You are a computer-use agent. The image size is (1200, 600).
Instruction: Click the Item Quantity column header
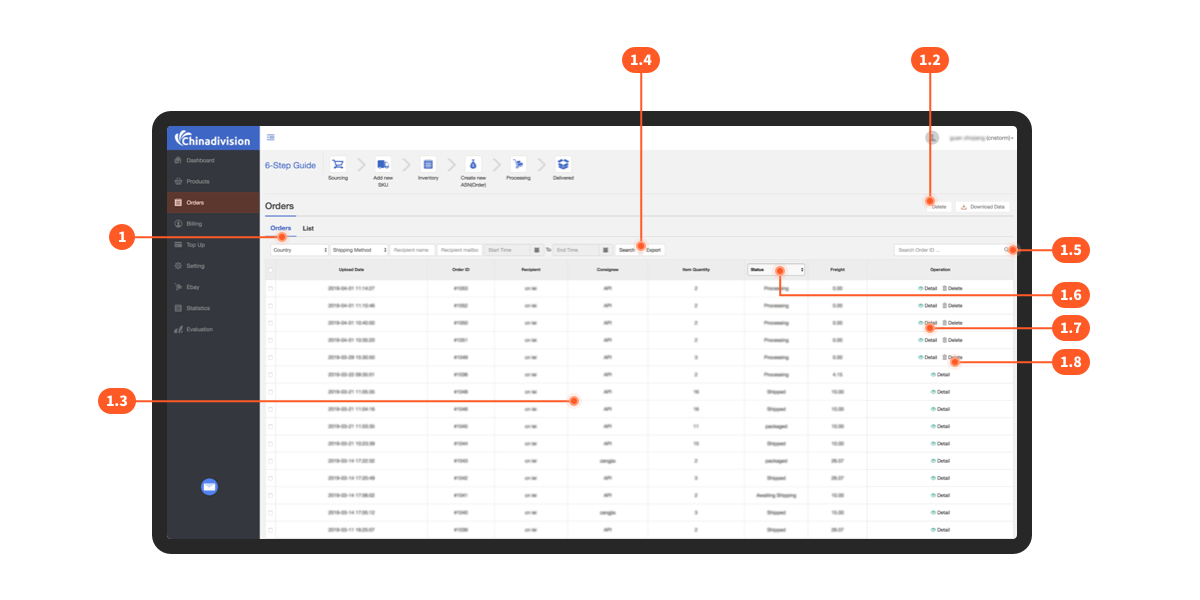point(695,270)
